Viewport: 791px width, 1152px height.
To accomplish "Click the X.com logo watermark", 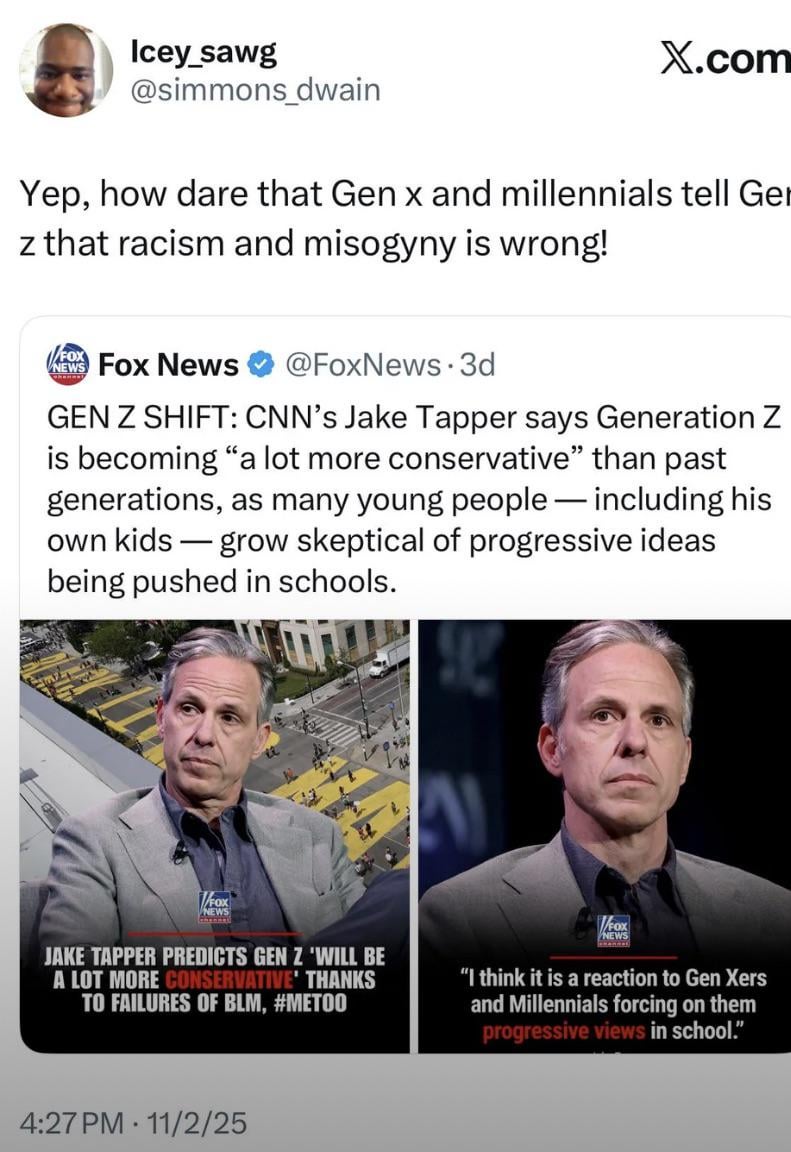I will [725, 60].
